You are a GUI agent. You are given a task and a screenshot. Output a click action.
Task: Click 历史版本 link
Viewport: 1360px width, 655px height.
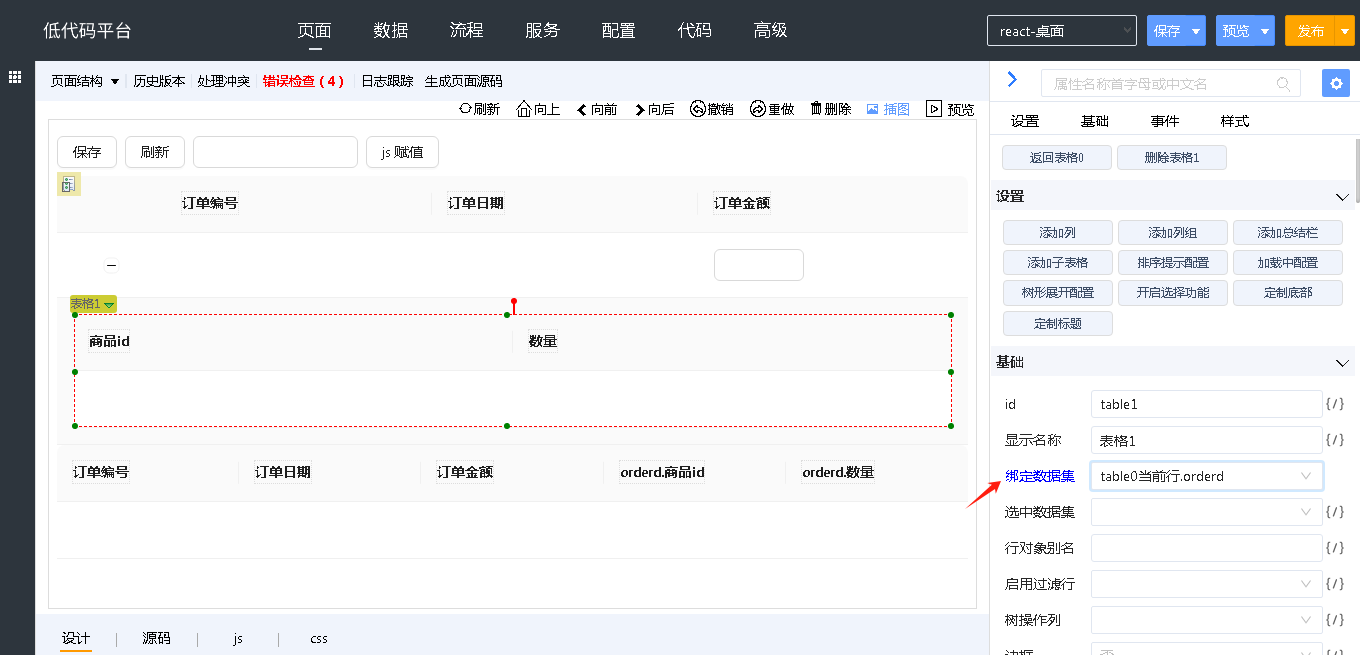click(159, 81)
